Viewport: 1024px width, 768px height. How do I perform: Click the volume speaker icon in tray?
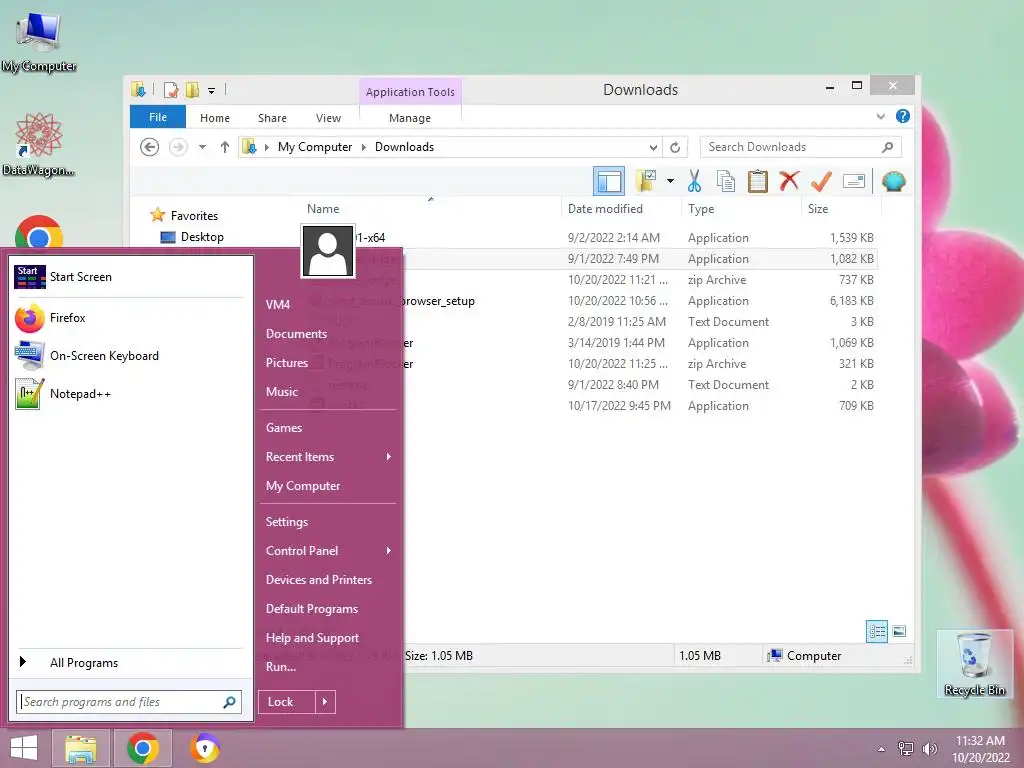tap(929, 748)
